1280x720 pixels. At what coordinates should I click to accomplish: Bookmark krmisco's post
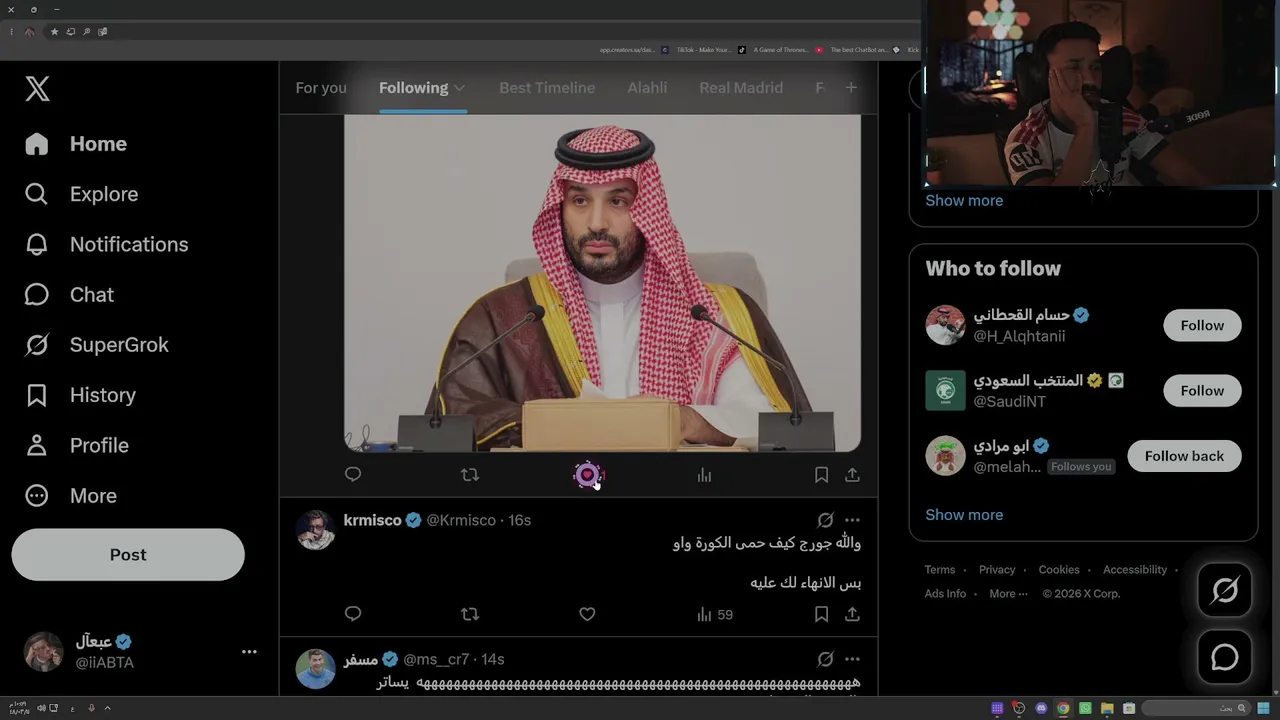click(821, 614)
